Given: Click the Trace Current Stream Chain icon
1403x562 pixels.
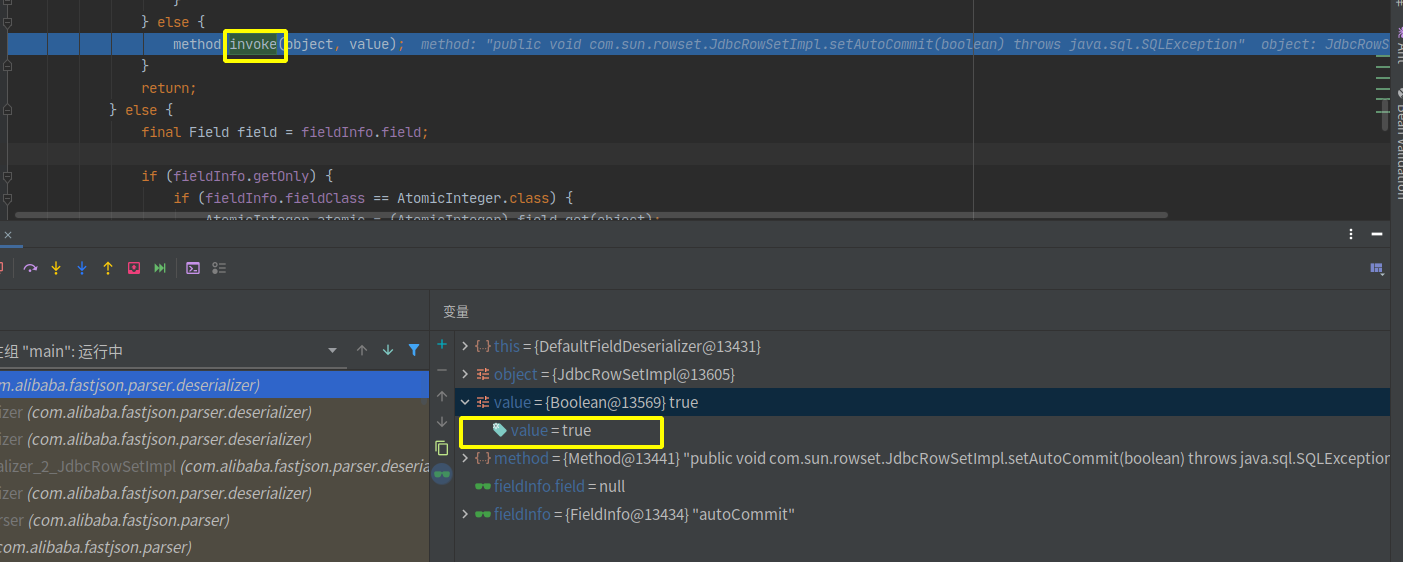Looking at the screenshot, I should coord(219,268).
